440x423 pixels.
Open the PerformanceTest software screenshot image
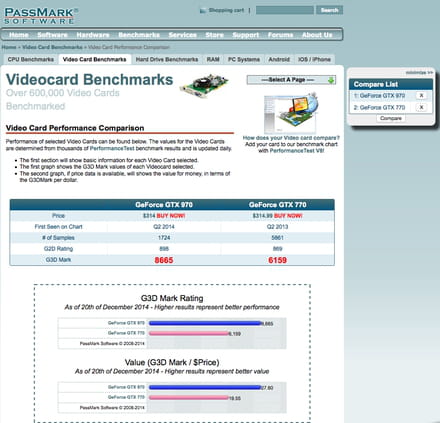[291, 113]
